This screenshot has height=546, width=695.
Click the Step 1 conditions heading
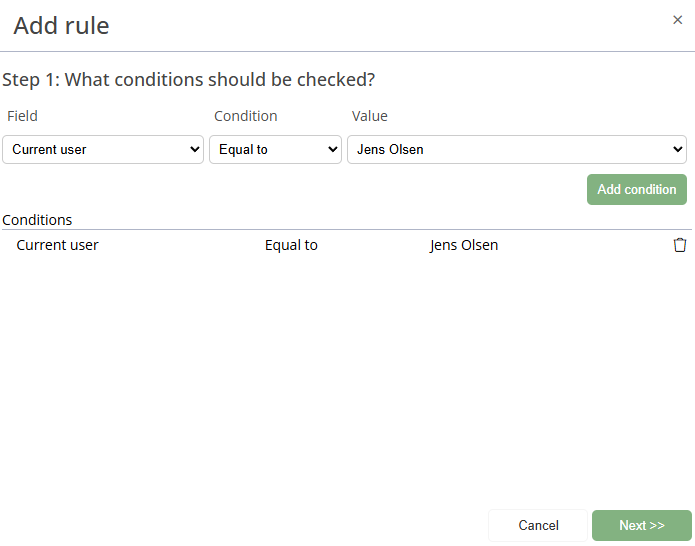188,79
